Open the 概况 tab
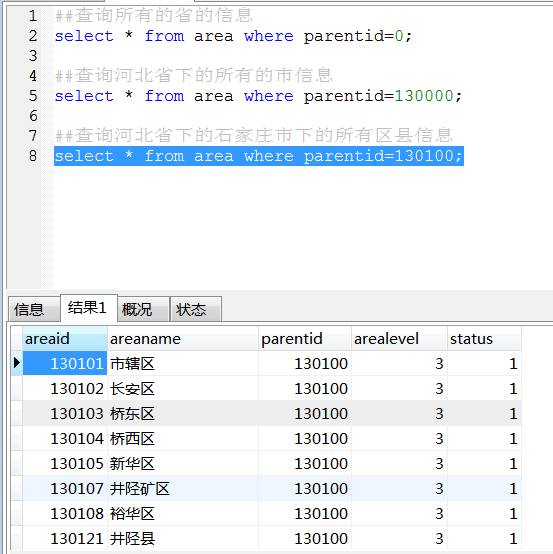The width and height of the screenshot is (553, 554). 143,310
